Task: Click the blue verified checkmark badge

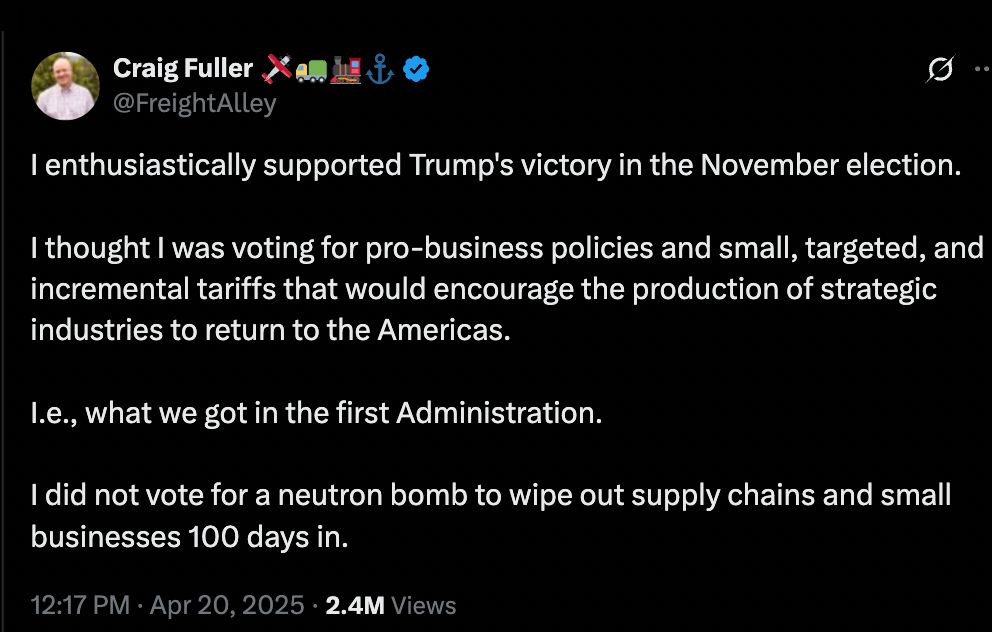Action: (416, 68)
